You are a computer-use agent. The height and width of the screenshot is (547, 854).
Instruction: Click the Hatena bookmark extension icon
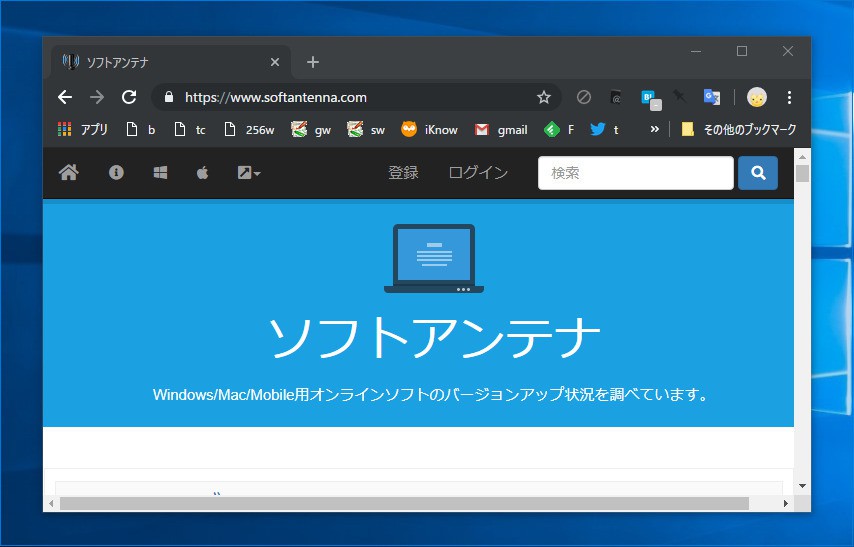[651, 99]
